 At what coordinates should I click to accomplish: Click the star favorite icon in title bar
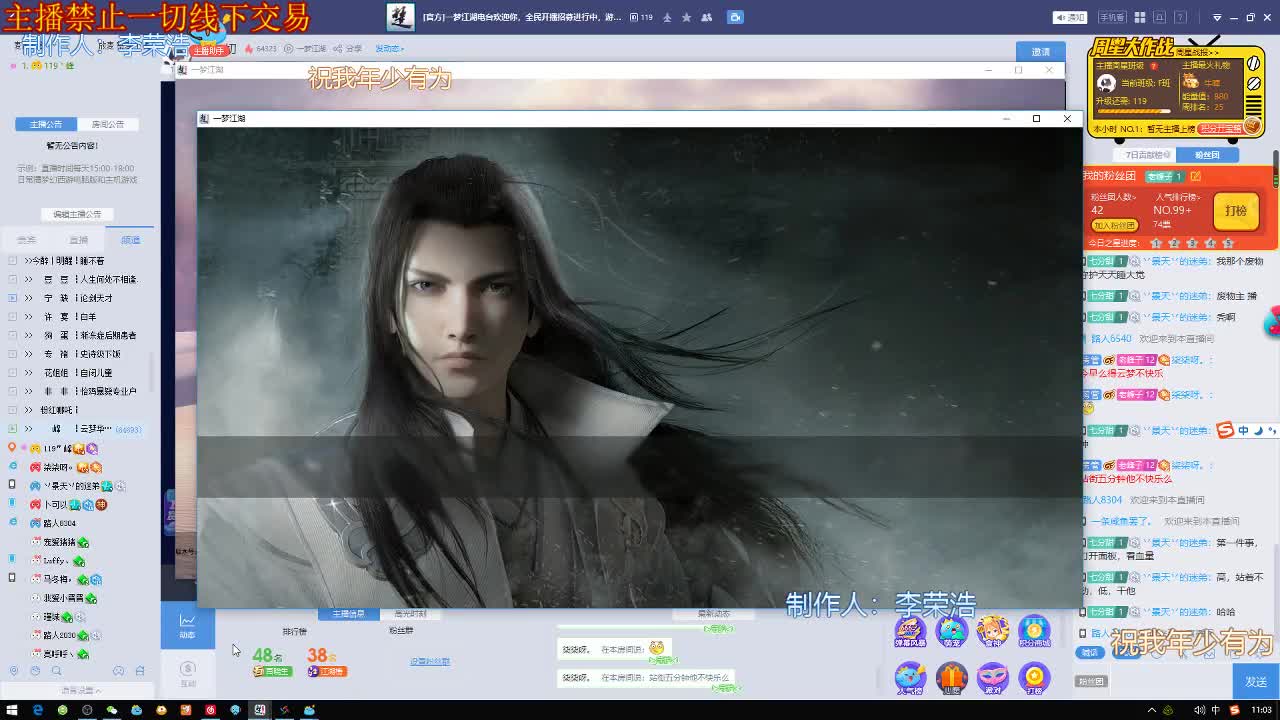686,17
